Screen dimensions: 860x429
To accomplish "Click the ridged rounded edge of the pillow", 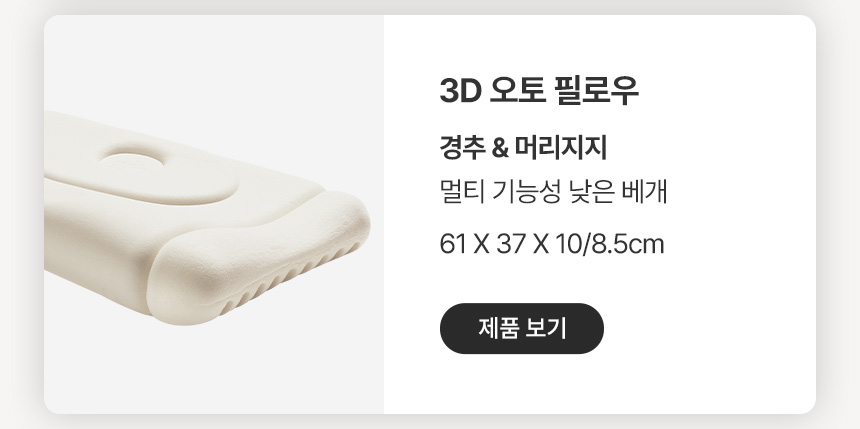I will coord(258,258).
